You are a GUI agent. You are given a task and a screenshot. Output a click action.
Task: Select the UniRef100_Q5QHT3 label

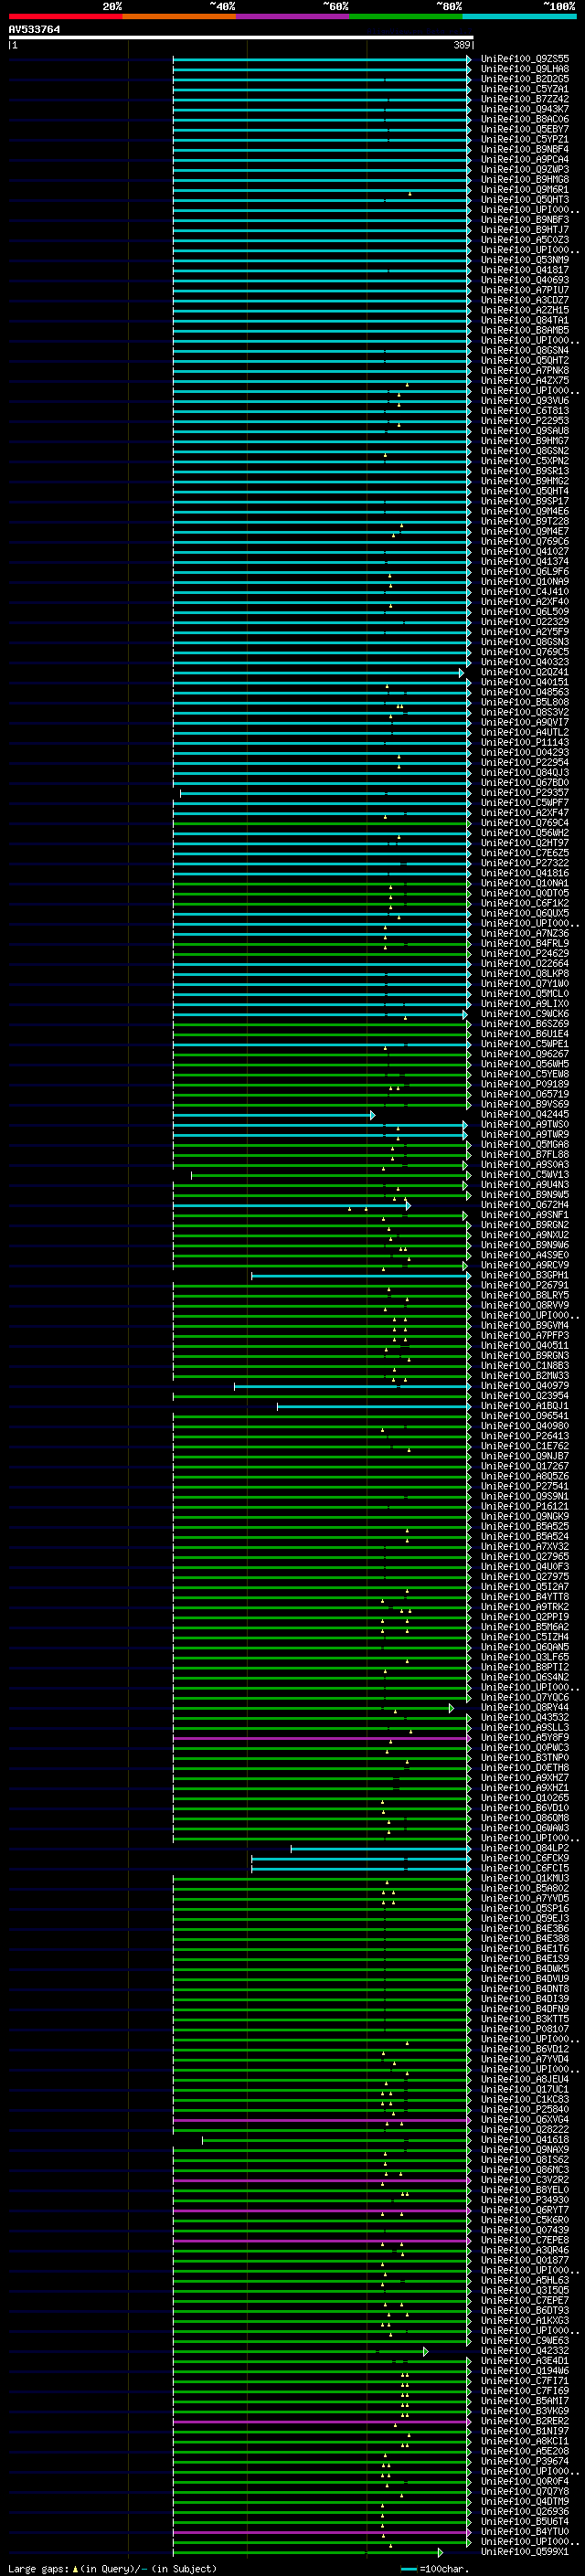(x=525, y=200)
